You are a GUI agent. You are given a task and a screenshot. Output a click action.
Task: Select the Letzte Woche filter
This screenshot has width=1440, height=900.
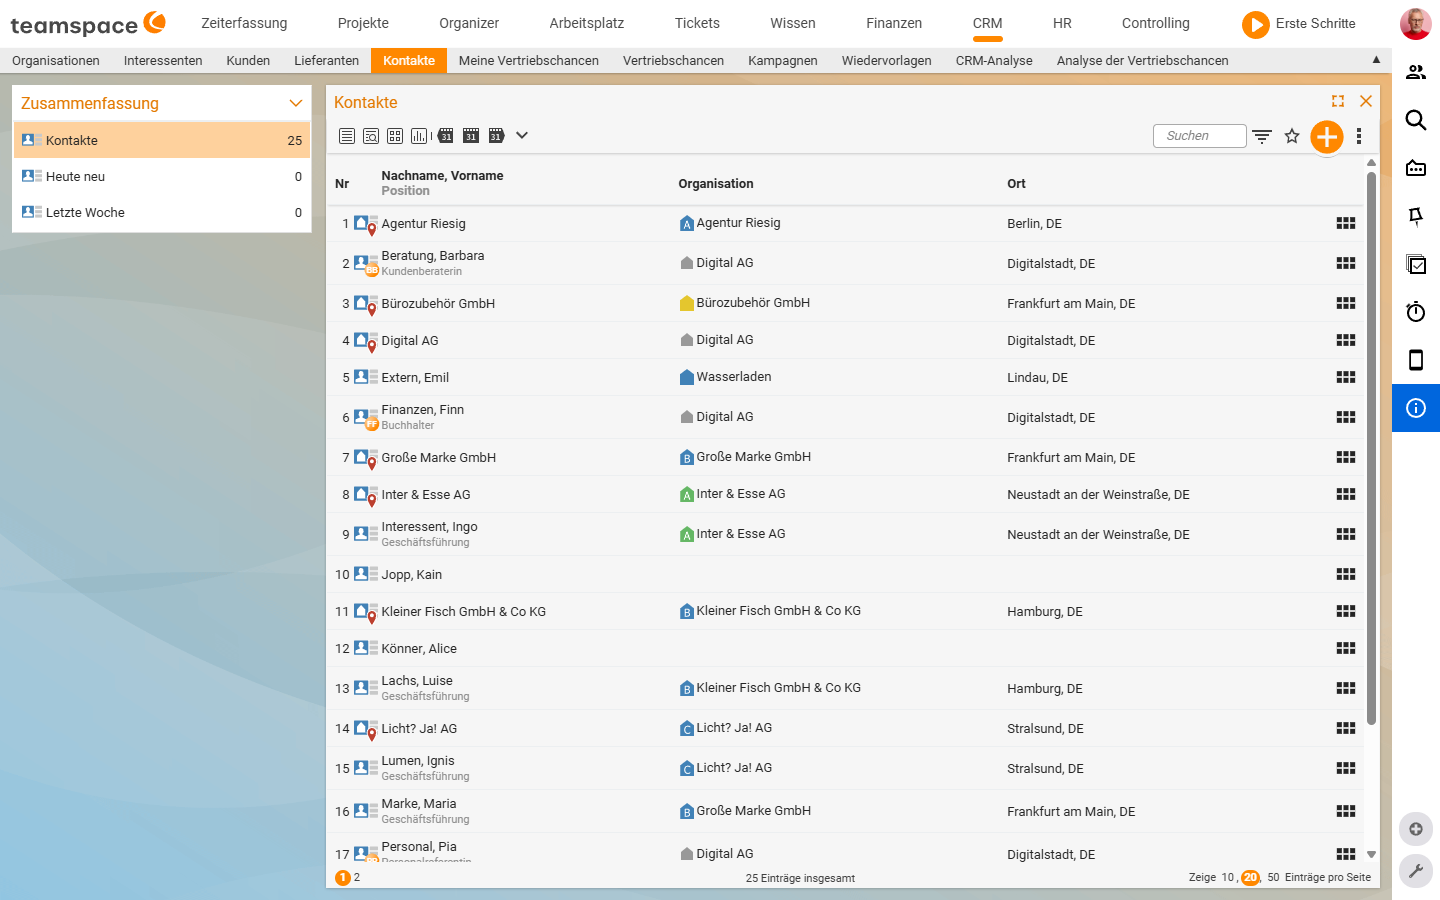tap(162, 212)
